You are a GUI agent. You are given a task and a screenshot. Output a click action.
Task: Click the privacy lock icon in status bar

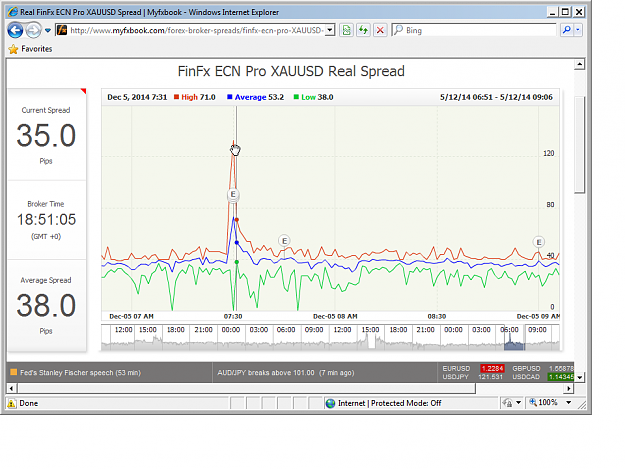click(507, 403)
